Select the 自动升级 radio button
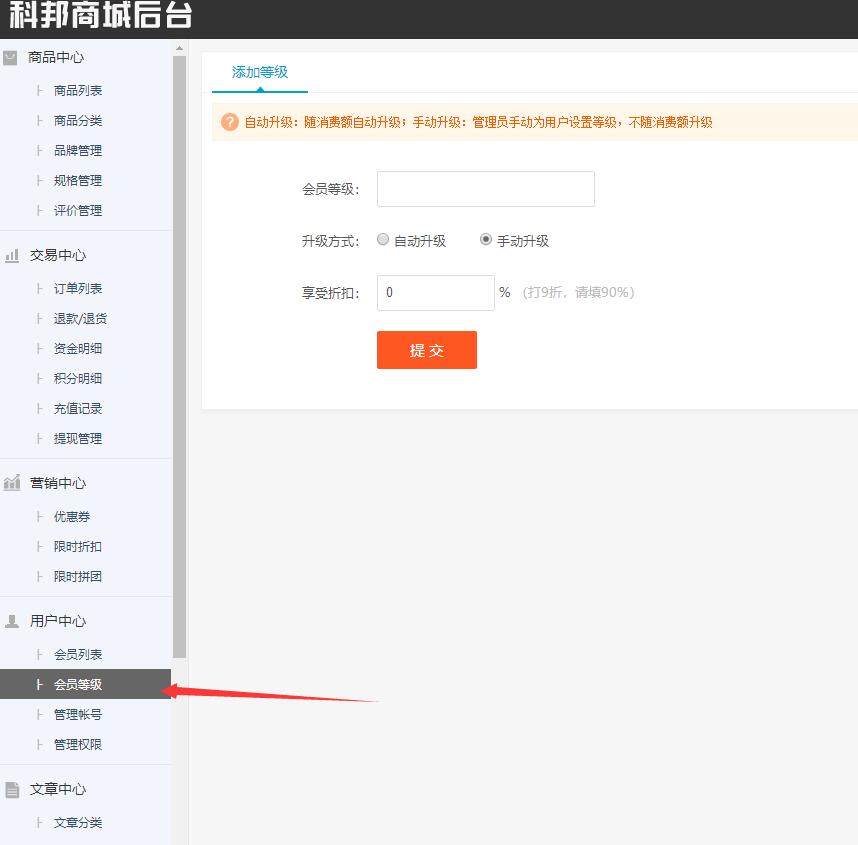 [383, 239]
